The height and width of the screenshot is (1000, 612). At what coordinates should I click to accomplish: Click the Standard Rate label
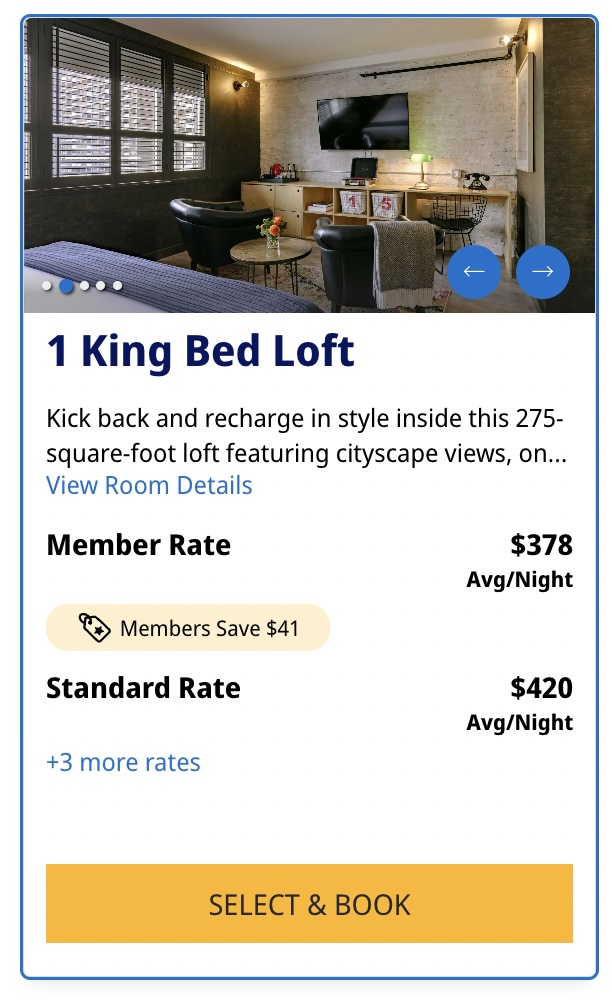(143, 688)
